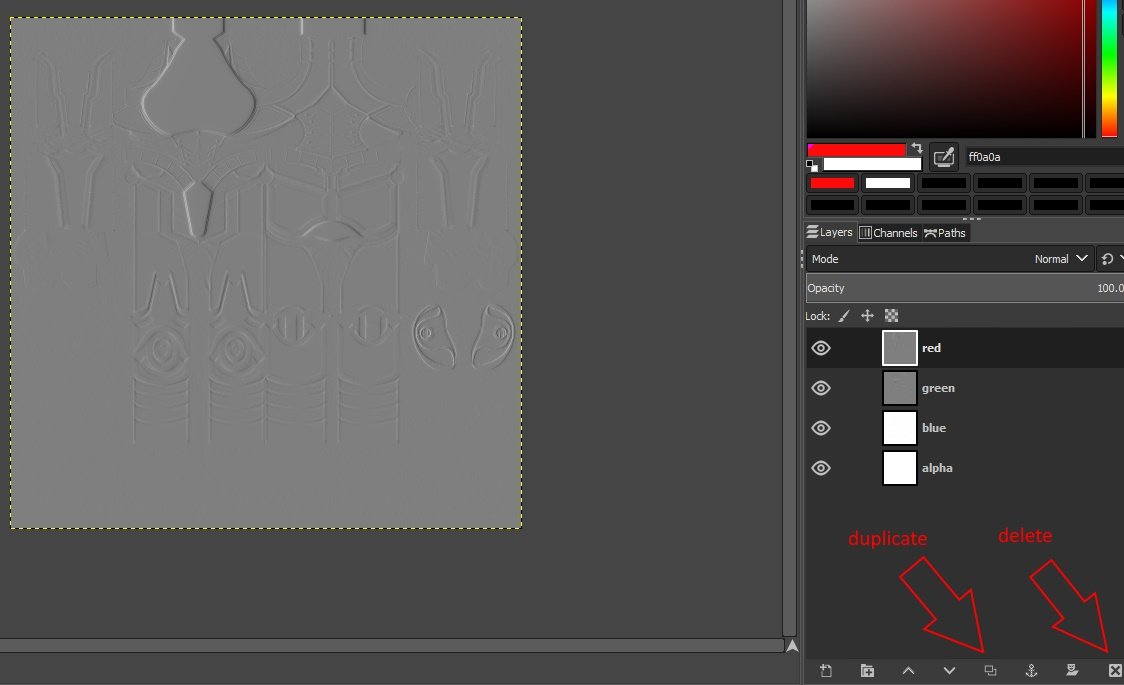Select the alpha layer name

(937, 468)
